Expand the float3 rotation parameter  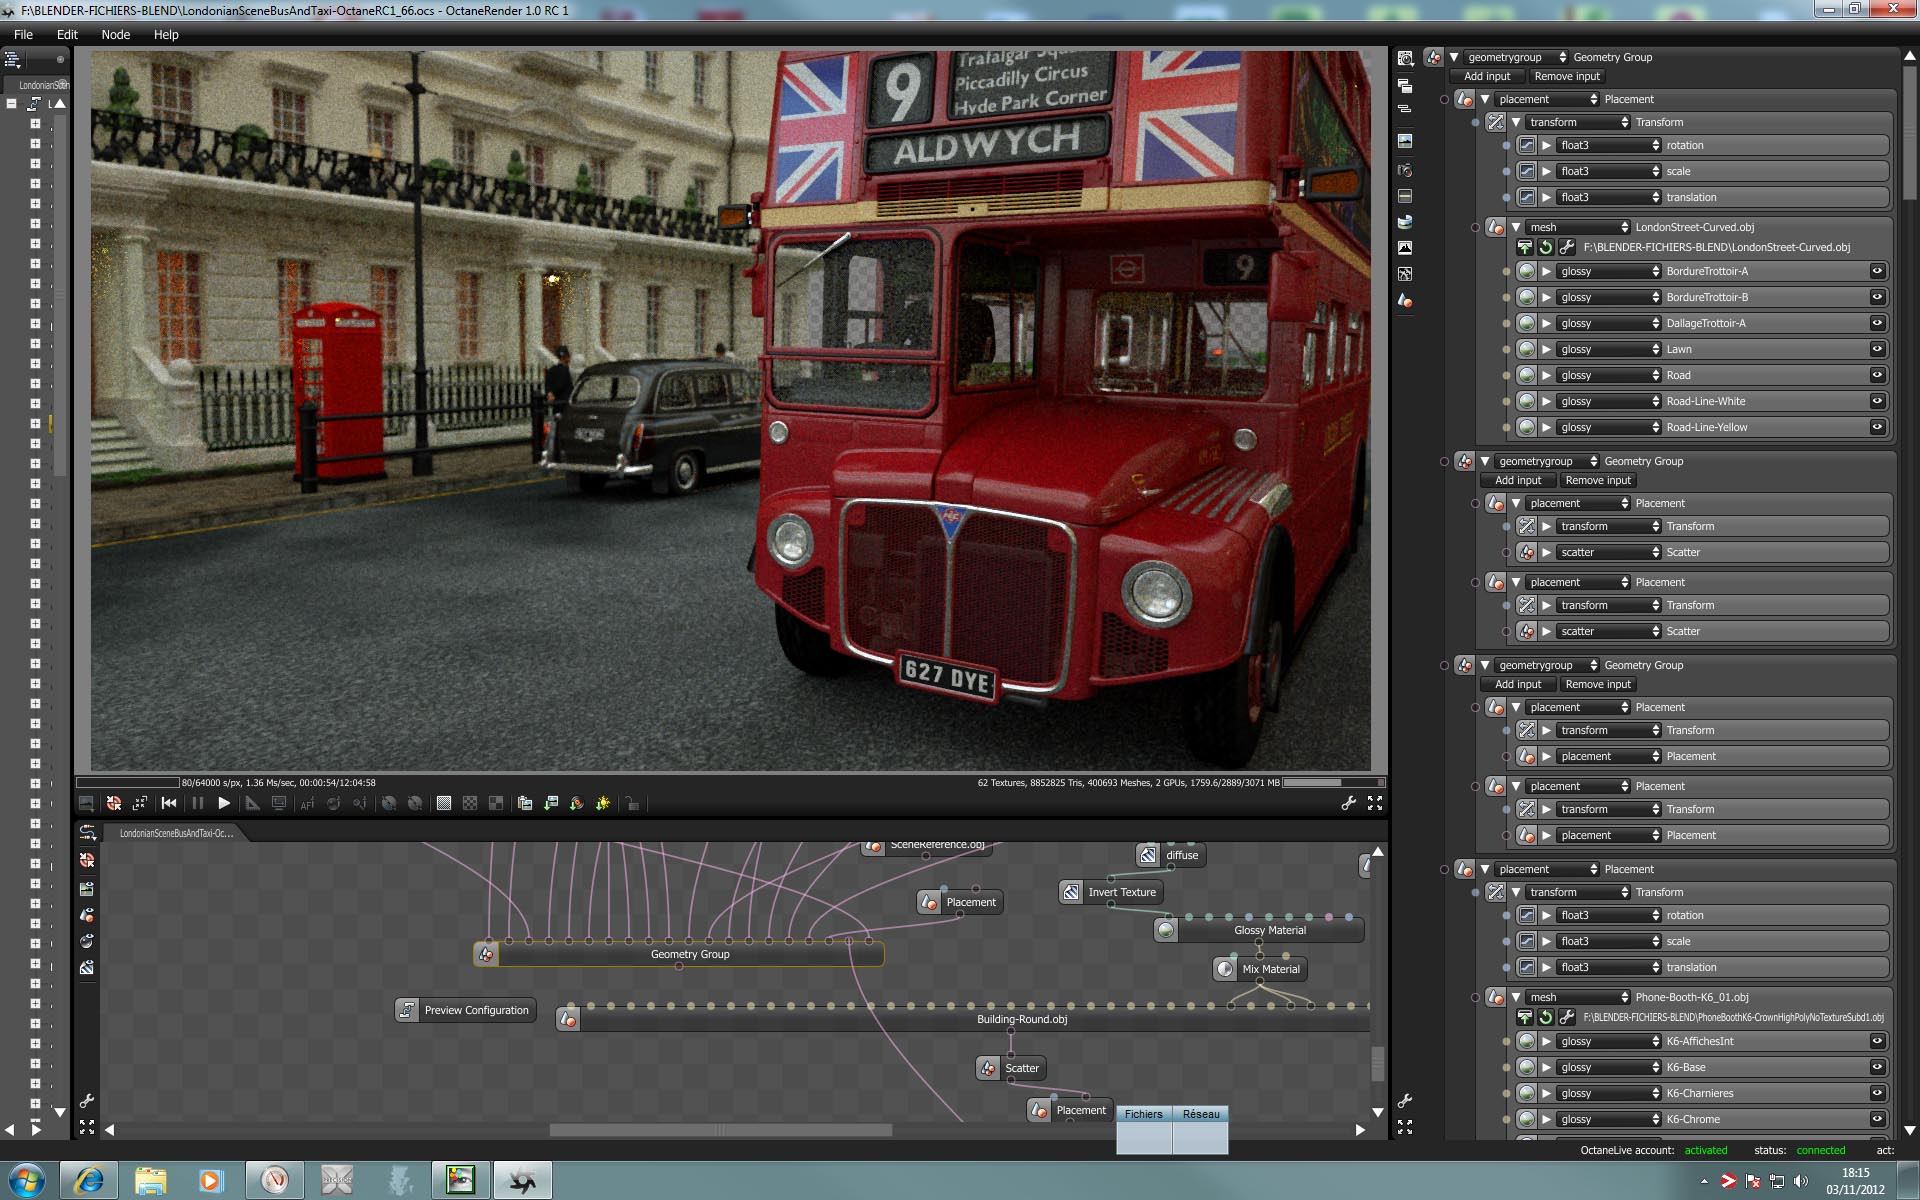[1546, 145]
